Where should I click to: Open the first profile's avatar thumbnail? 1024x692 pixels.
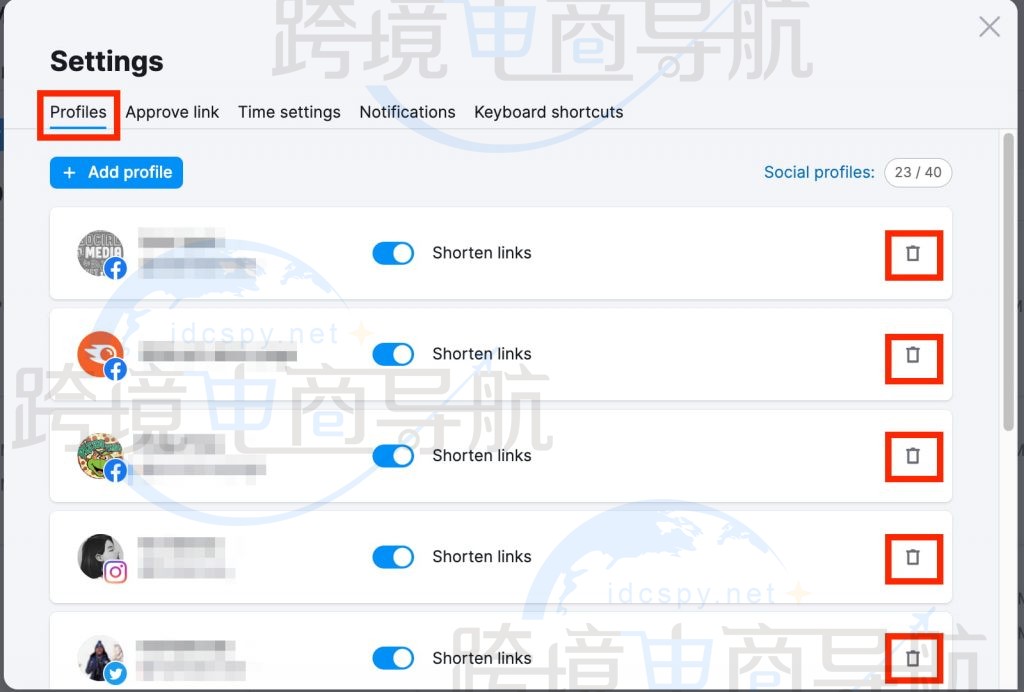(101, 253)
